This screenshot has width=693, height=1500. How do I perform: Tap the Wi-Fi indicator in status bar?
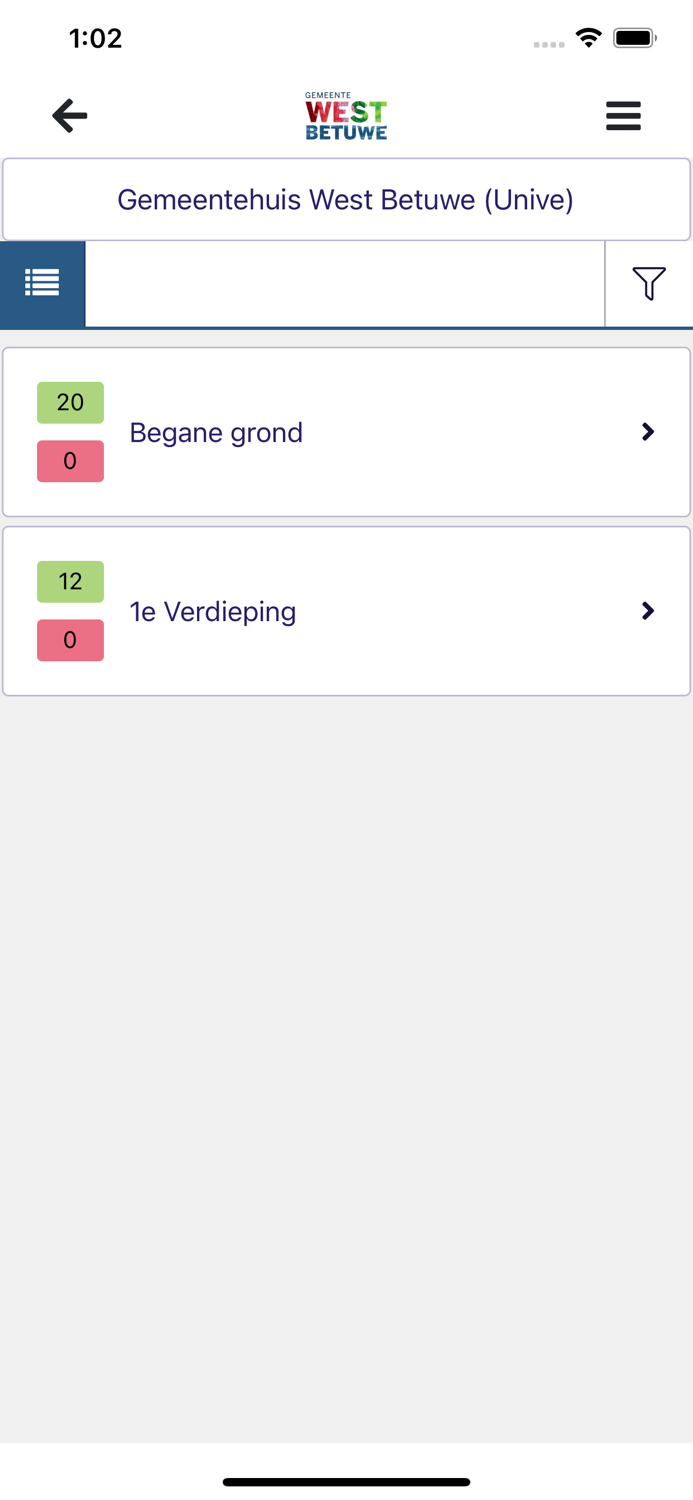[x=588, y=37]
